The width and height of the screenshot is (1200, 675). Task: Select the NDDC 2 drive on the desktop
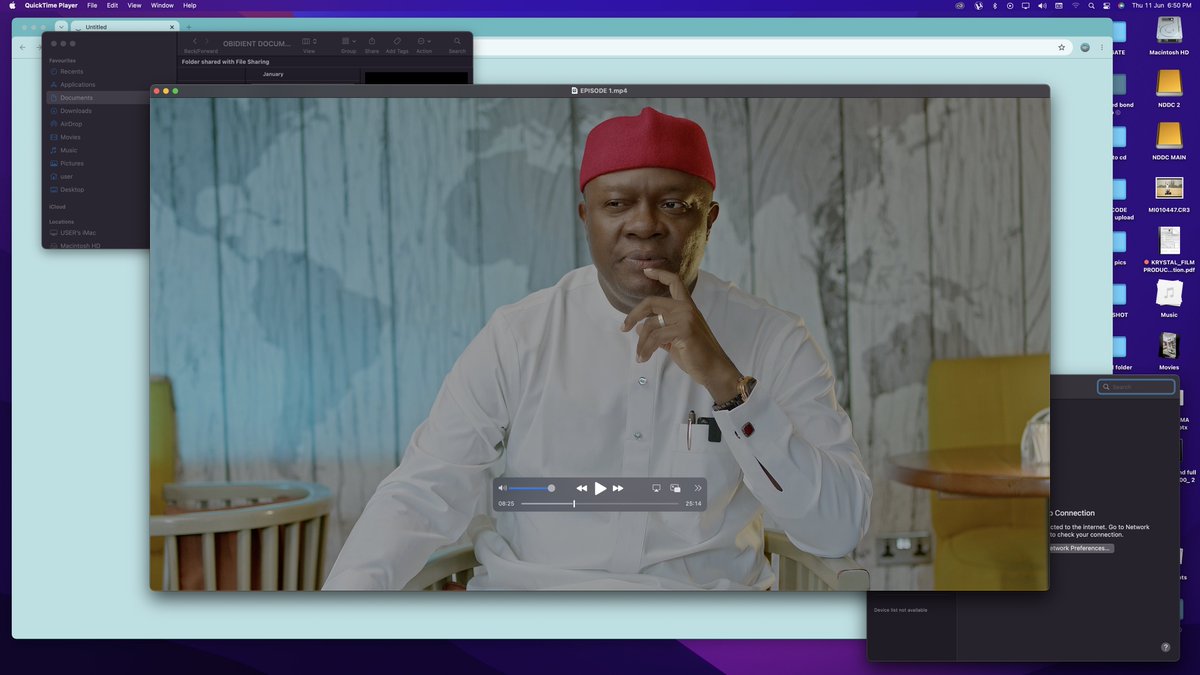point(1169,82)
